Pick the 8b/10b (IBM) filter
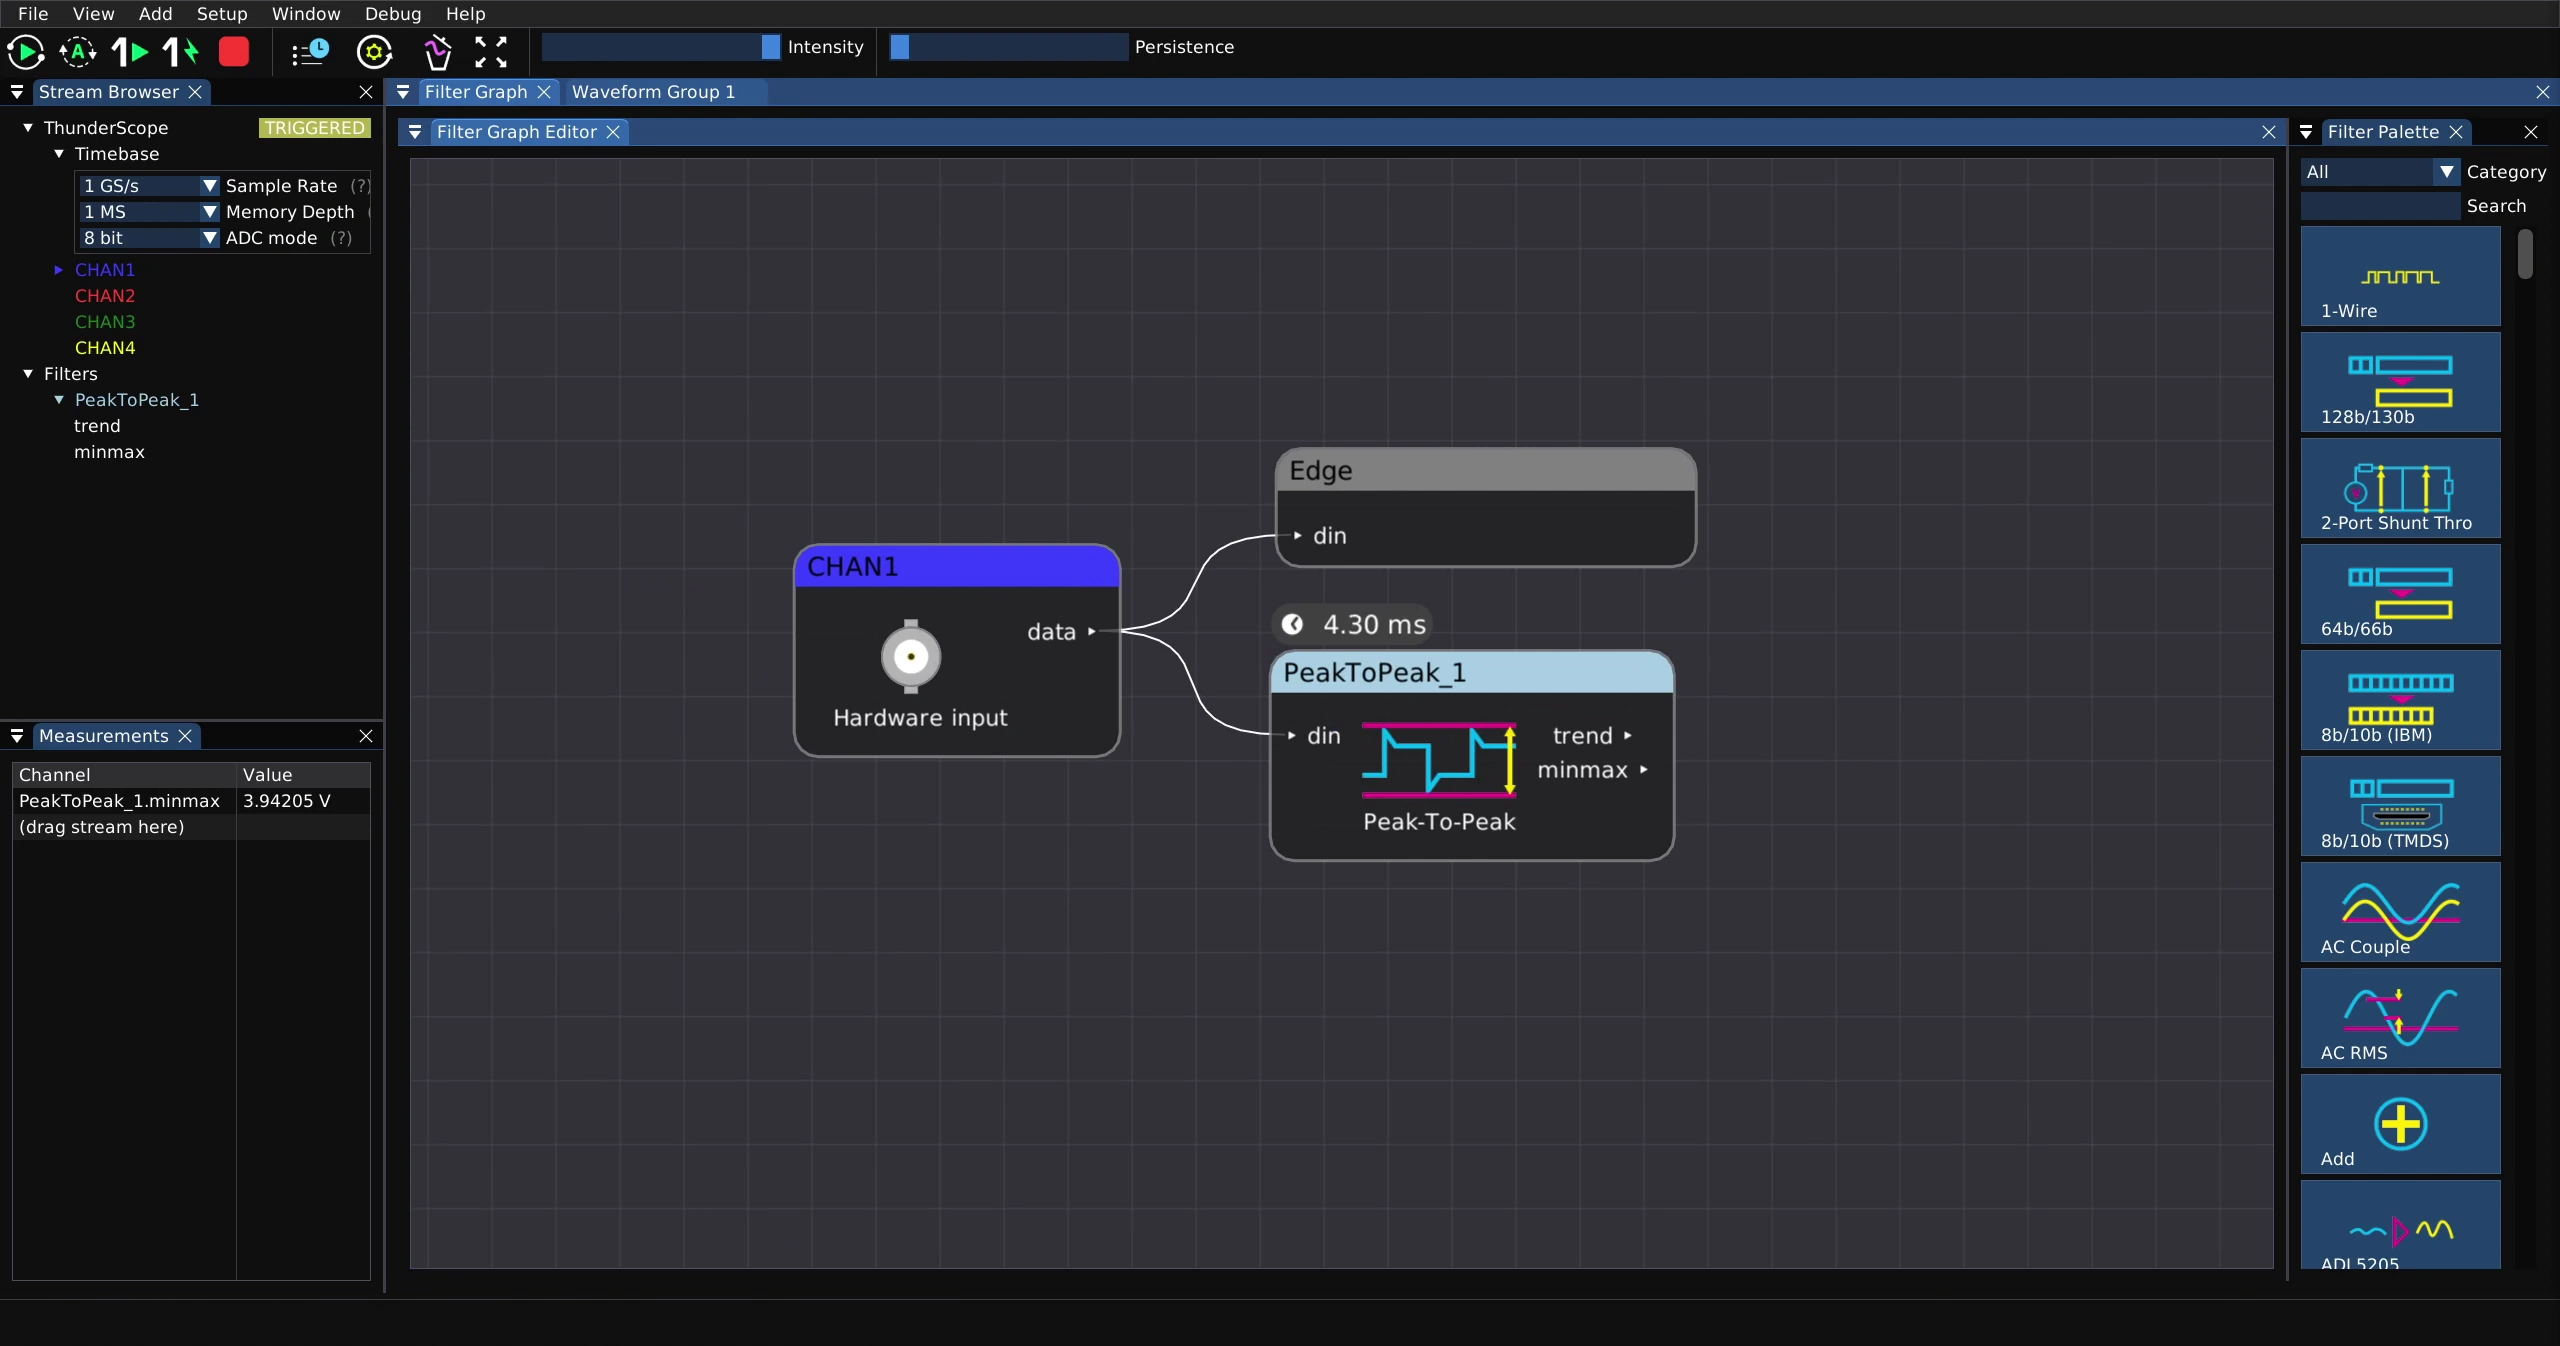Screen dimensions: 2560x1346 click(2400, 700)
